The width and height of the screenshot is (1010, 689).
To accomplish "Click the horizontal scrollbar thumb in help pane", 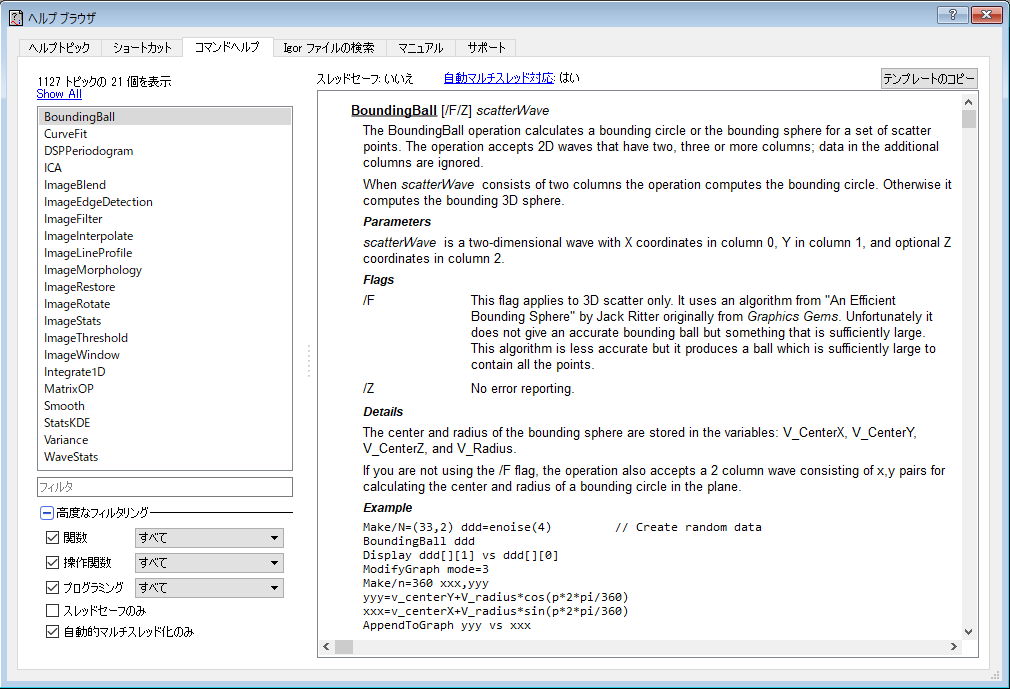I will pos(344,647).
